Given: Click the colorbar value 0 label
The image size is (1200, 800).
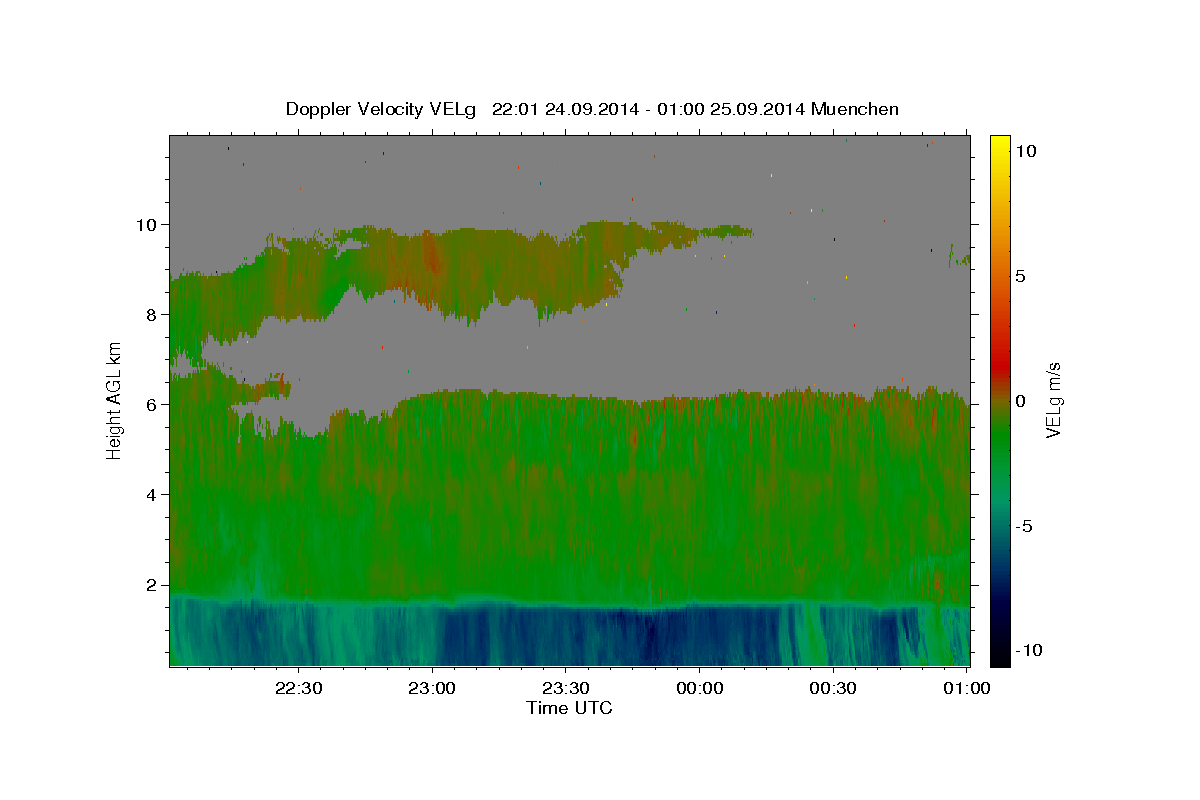Looking at the screenshot, I should [1021, 401].
